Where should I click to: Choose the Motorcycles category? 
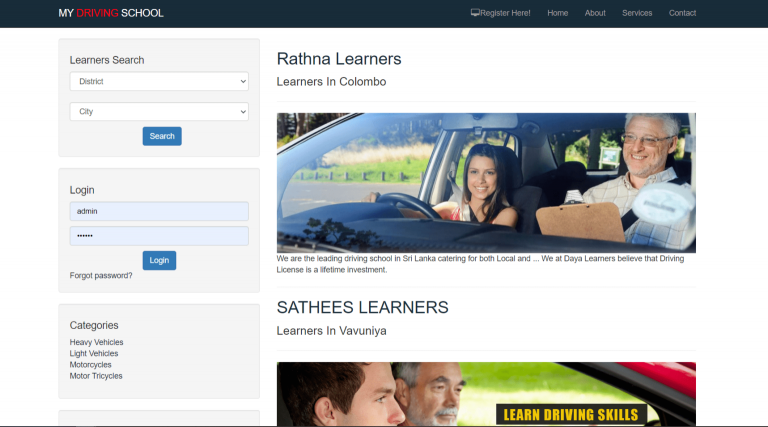(x=91, y=365)
